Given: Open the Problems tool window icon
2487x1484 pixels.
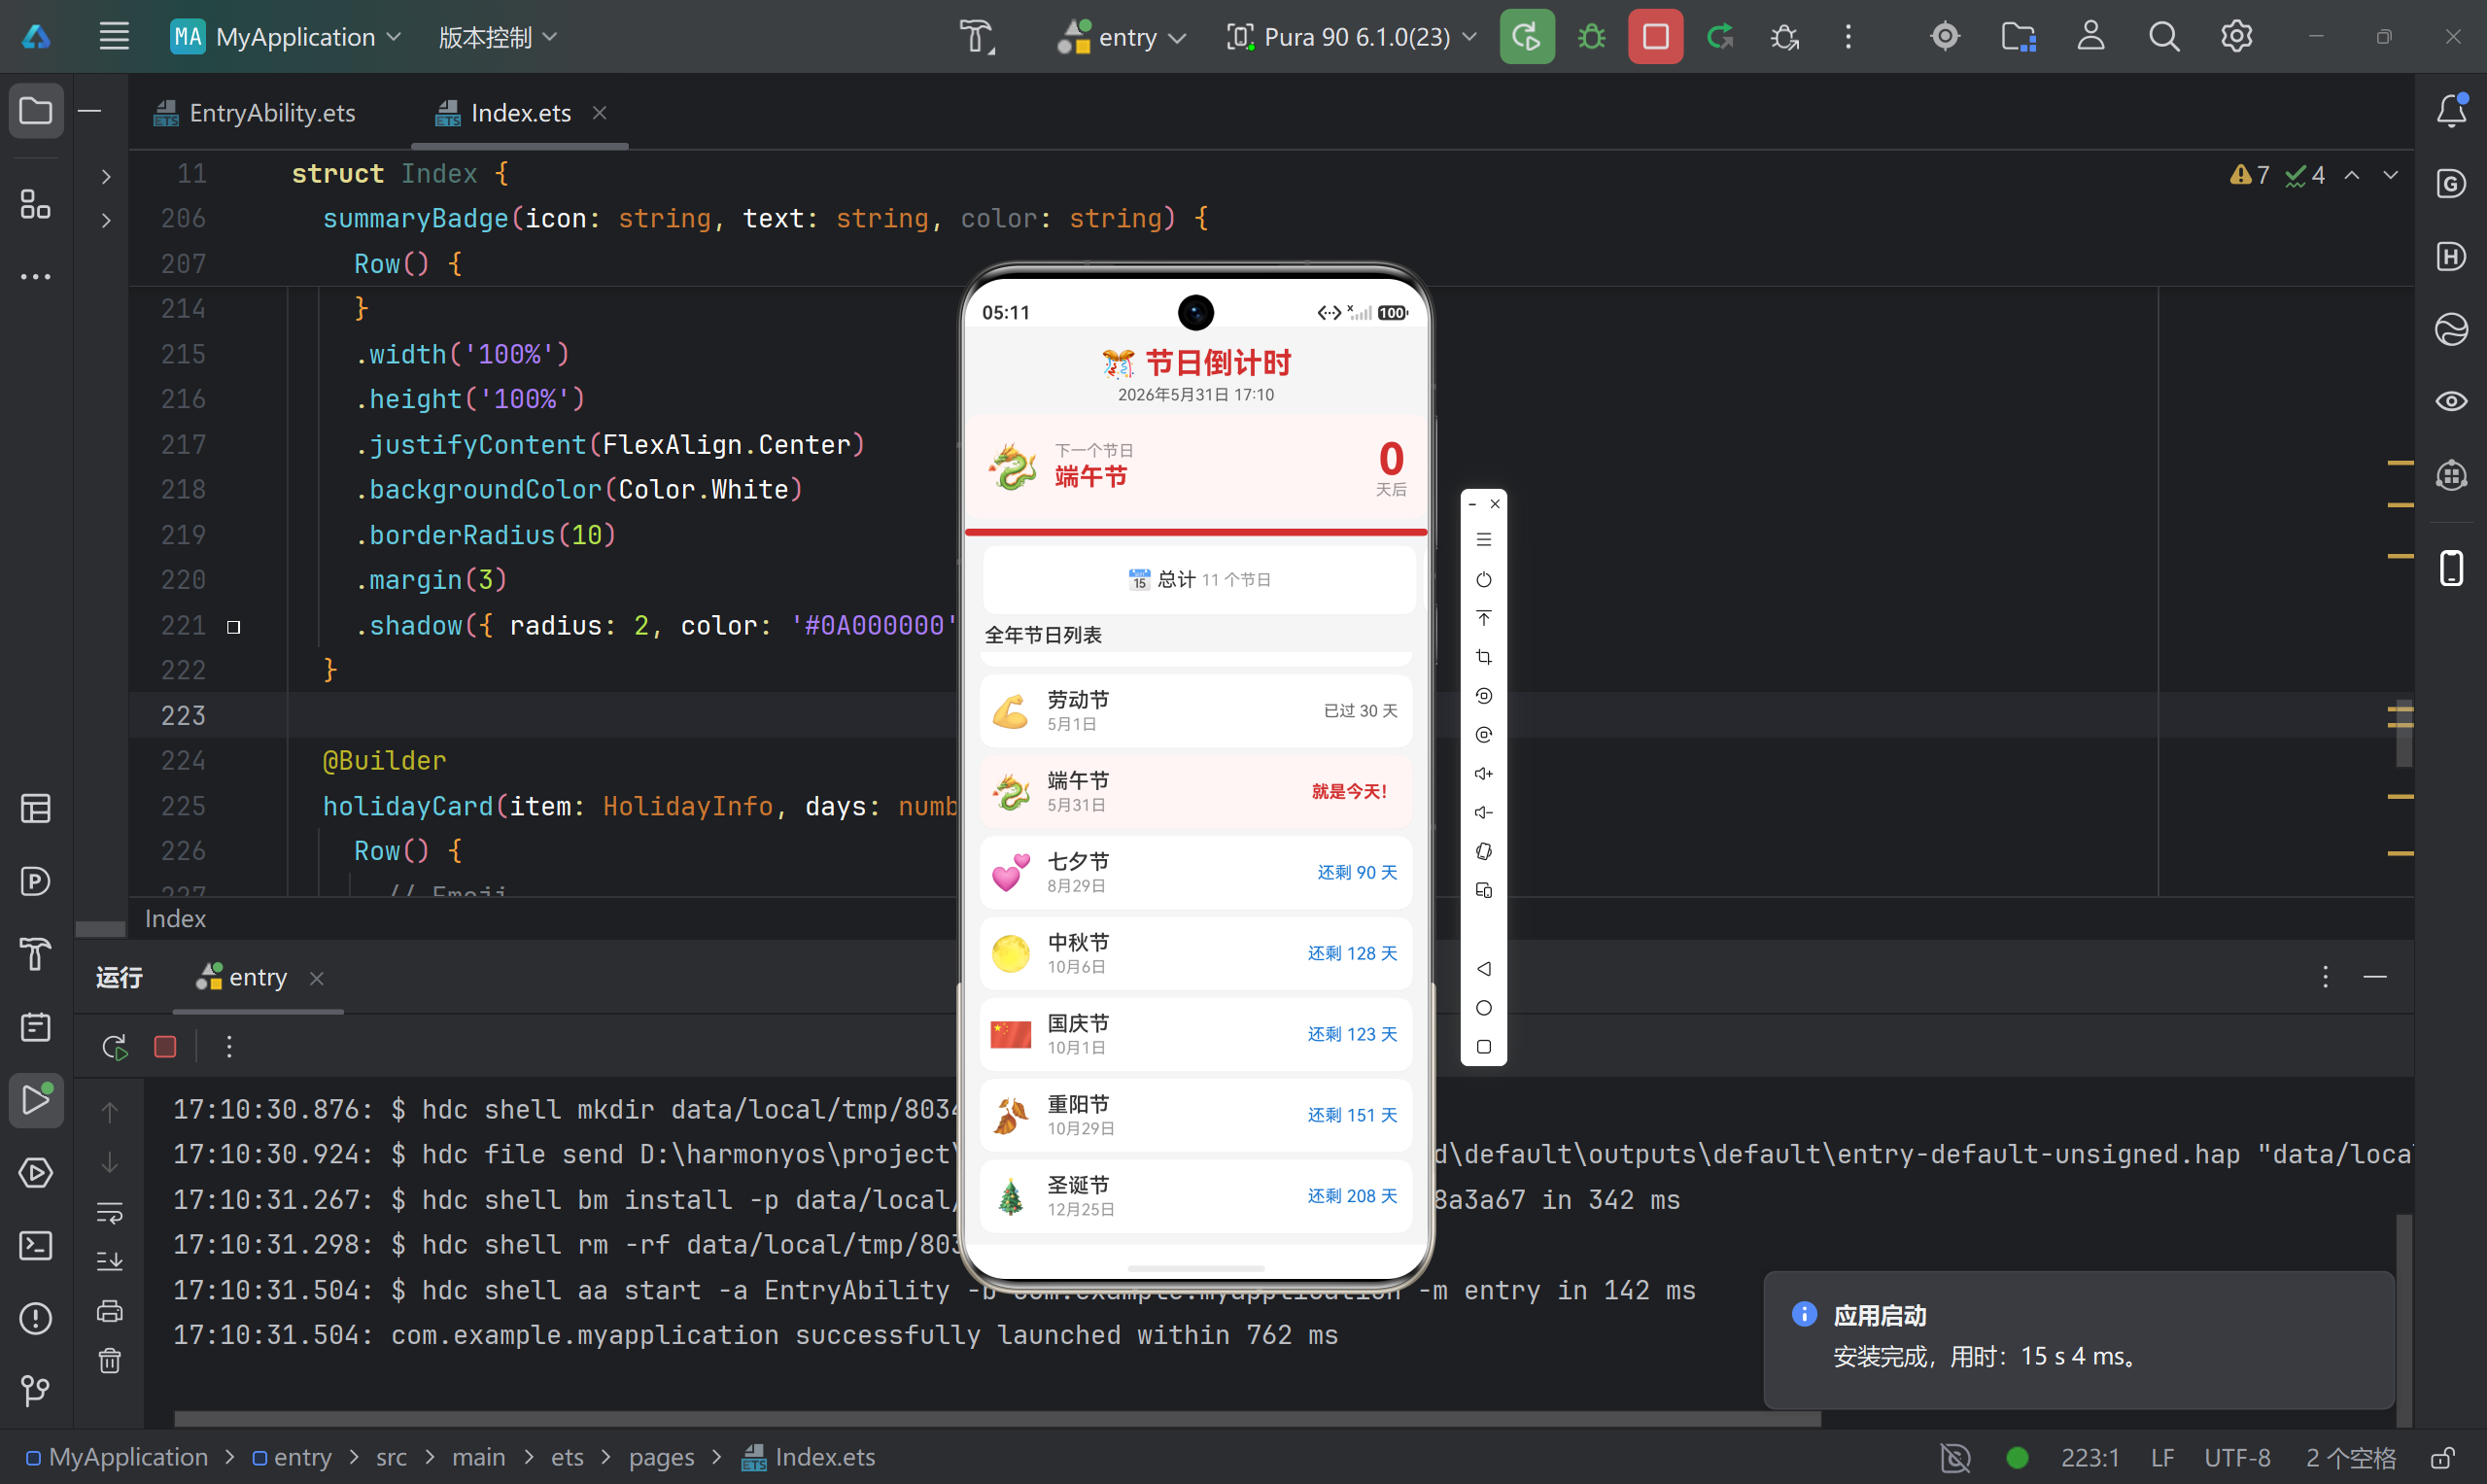Looking at the screenshot, I should tap(36, 1318).
